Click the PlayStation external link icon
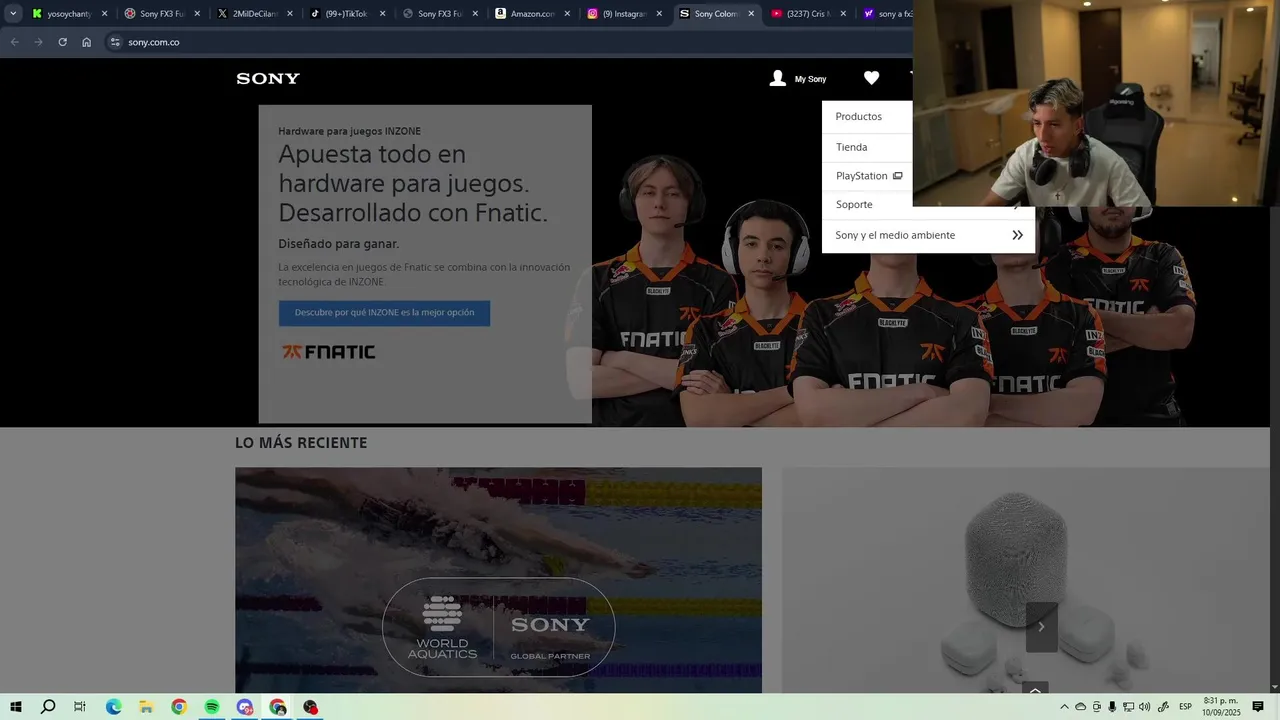1280x720 pixels. (x=897, y=176)
